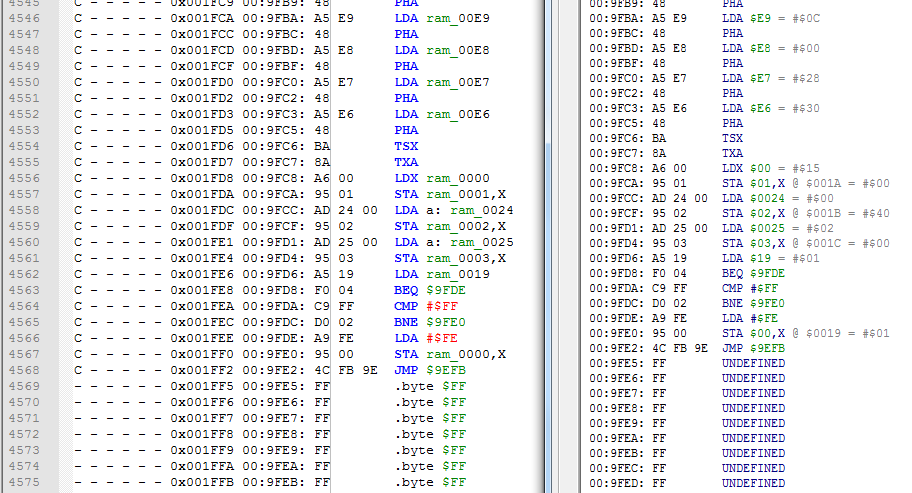Click 'CMP #$FF' on line 4564
The height and width of the screenshot is (493, 912).
[x=426, y=306]
